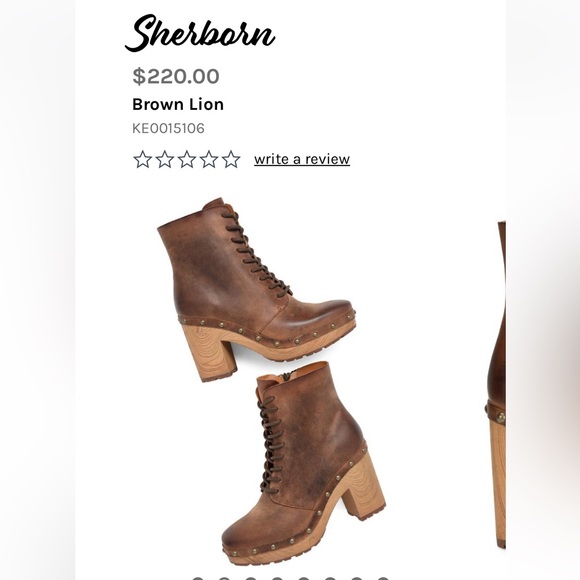Click the $220.00 price text
Screen dimensions: 580x580
(x=176, y=76)
